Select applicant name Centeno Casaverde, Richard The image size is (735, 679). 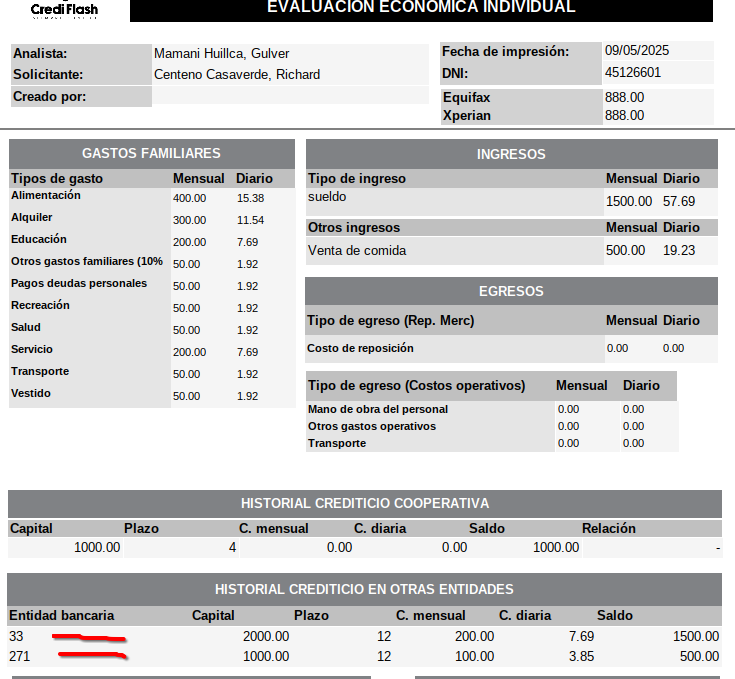click(x=237, y=74)
